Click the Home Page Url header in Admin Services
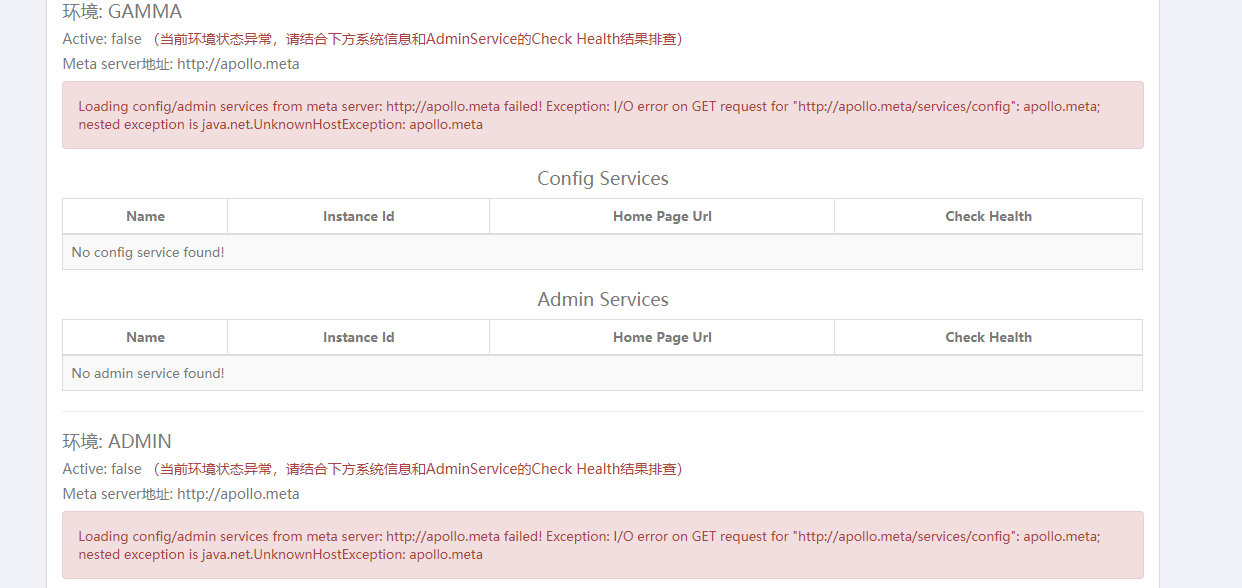 coord(661,337)
